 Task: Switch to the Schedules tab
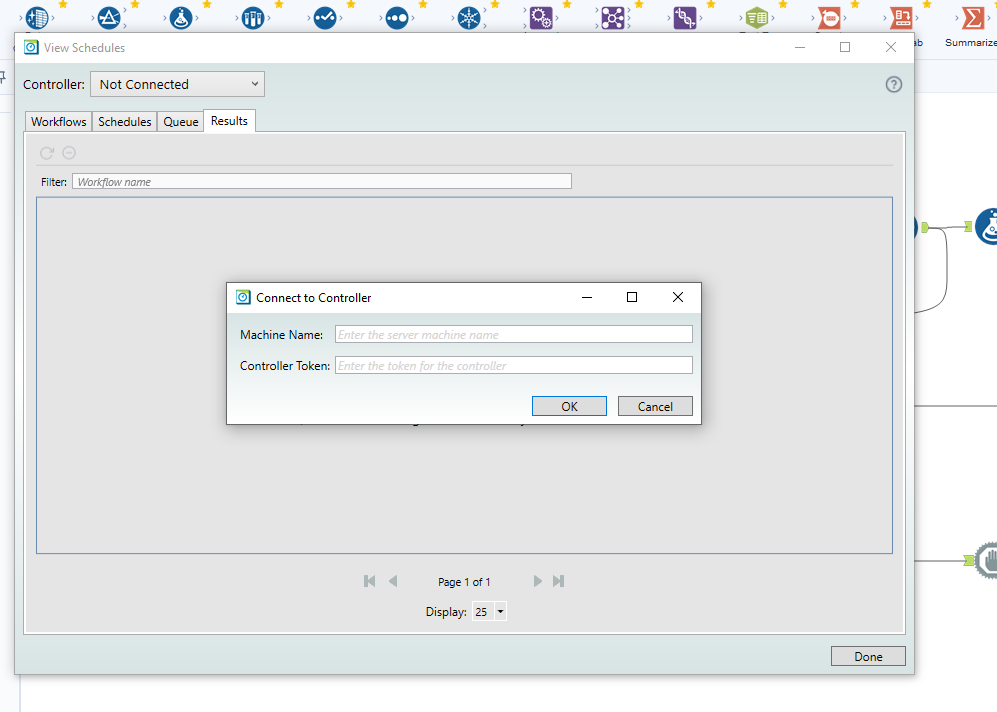(x=124, y=121)
